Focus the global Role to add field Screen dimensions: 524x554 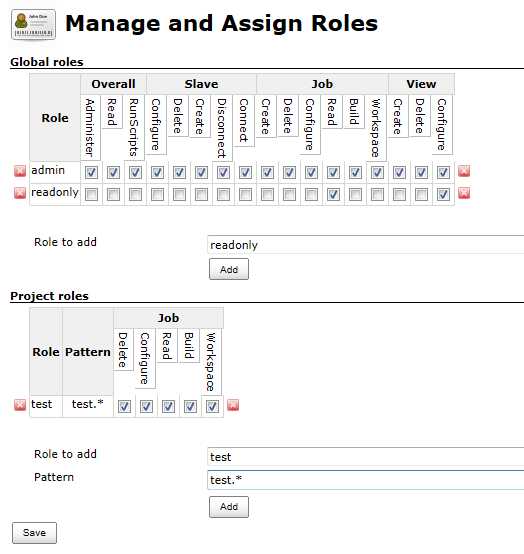(366, 244)
